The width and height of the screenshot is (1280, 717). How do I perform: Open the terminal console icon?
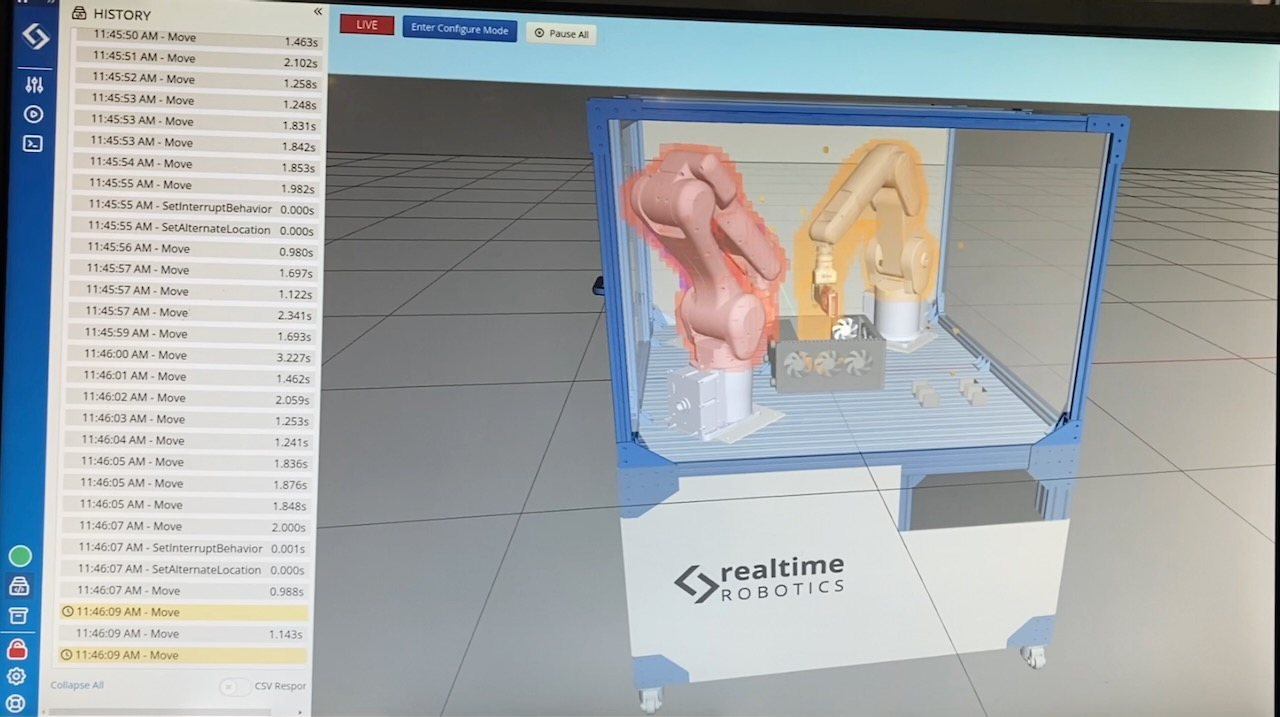click(x=32, y=143)
